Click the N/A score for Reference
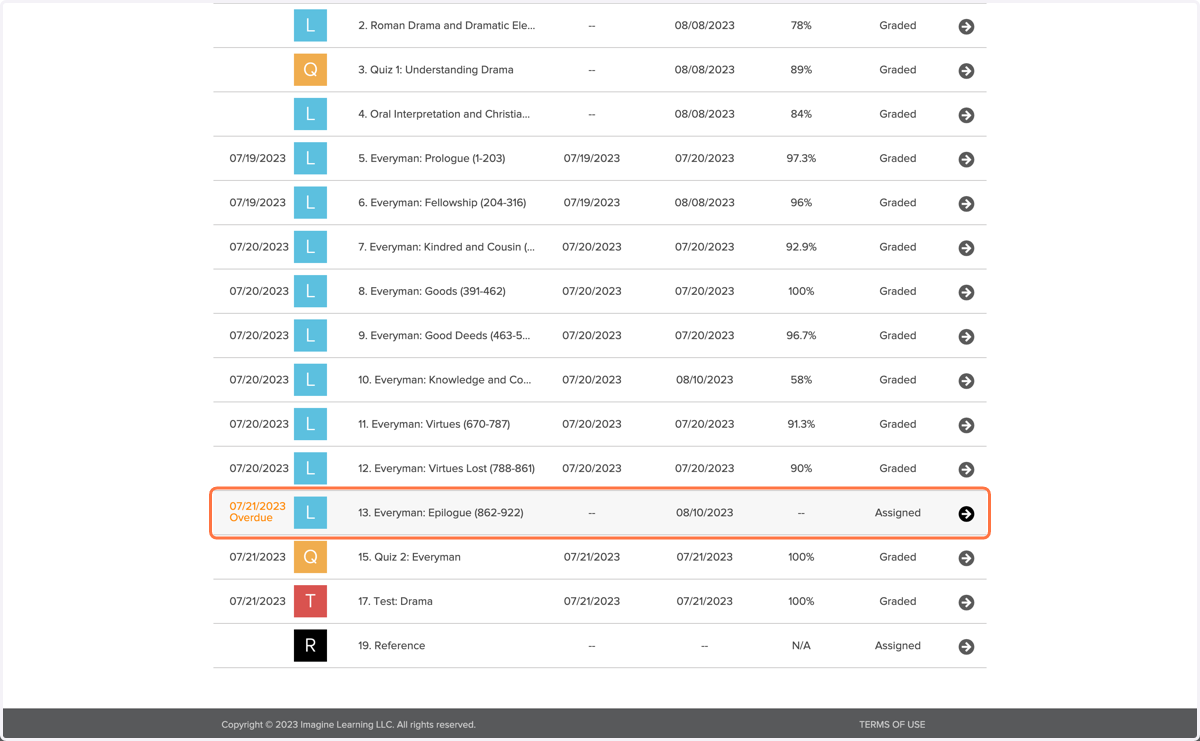 pos(801,646)
